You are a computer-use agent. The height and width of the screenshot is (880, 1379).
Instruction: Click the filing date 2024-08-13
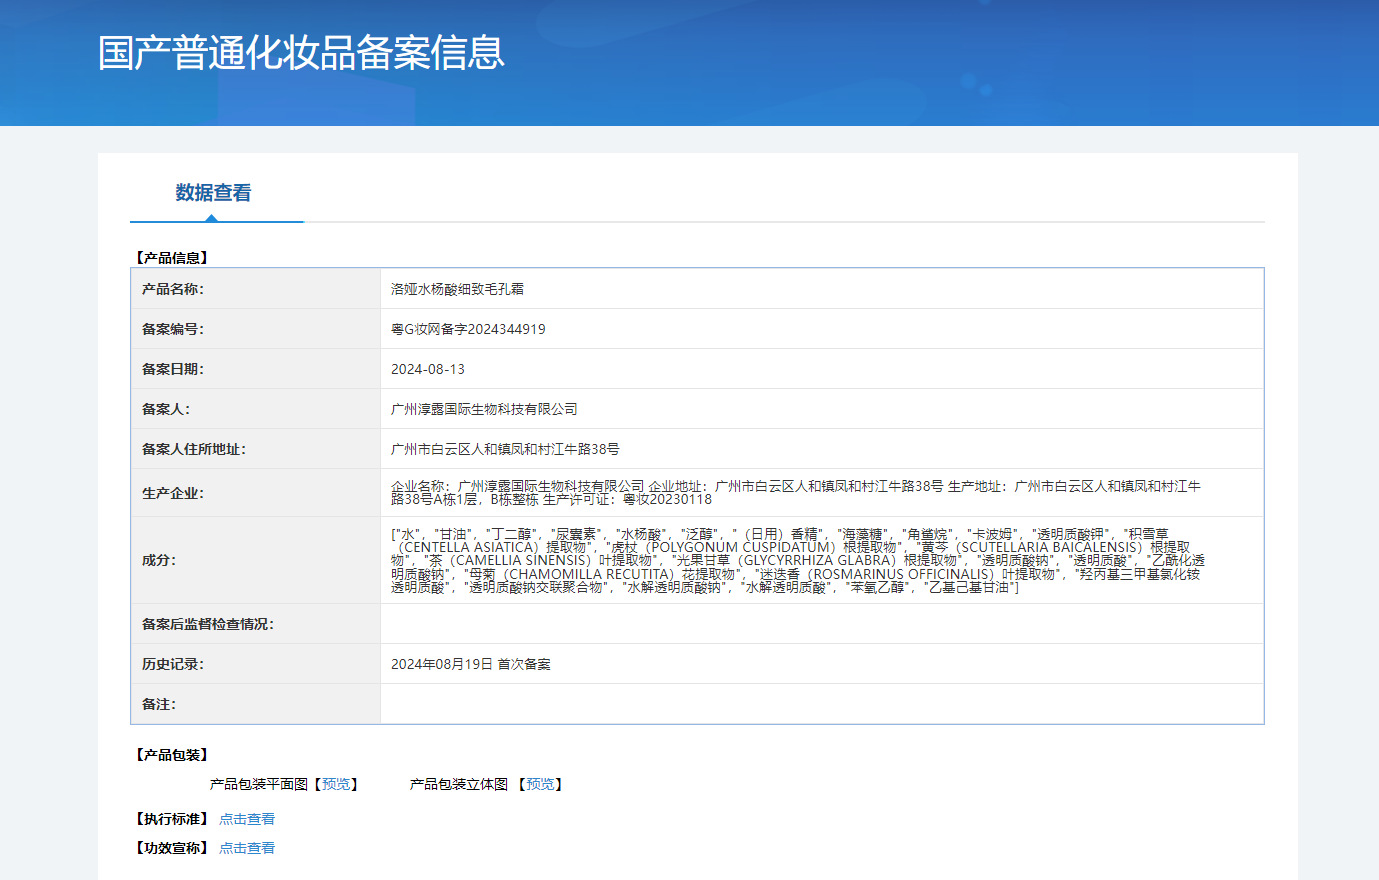[428, 369]
